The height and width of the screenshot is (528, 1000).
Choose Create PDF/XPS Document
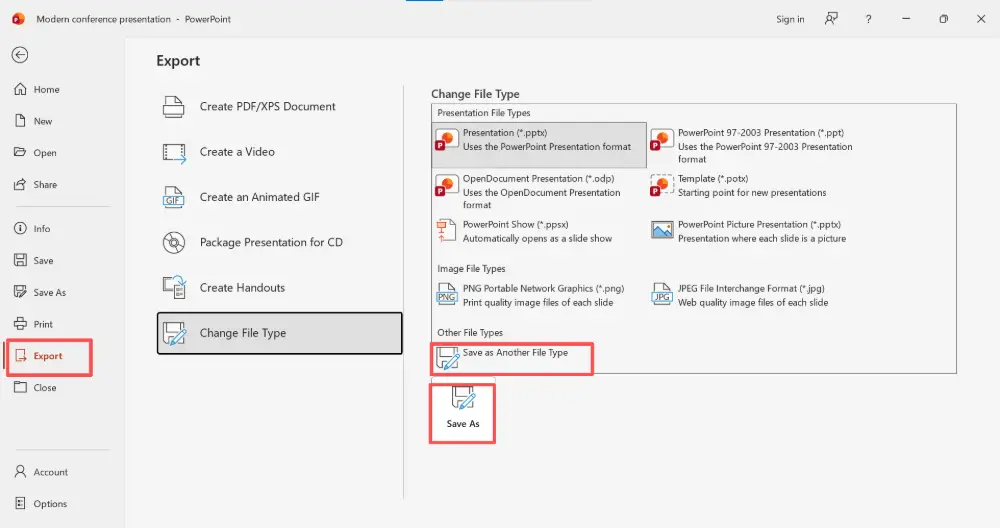tap(279, 106)
